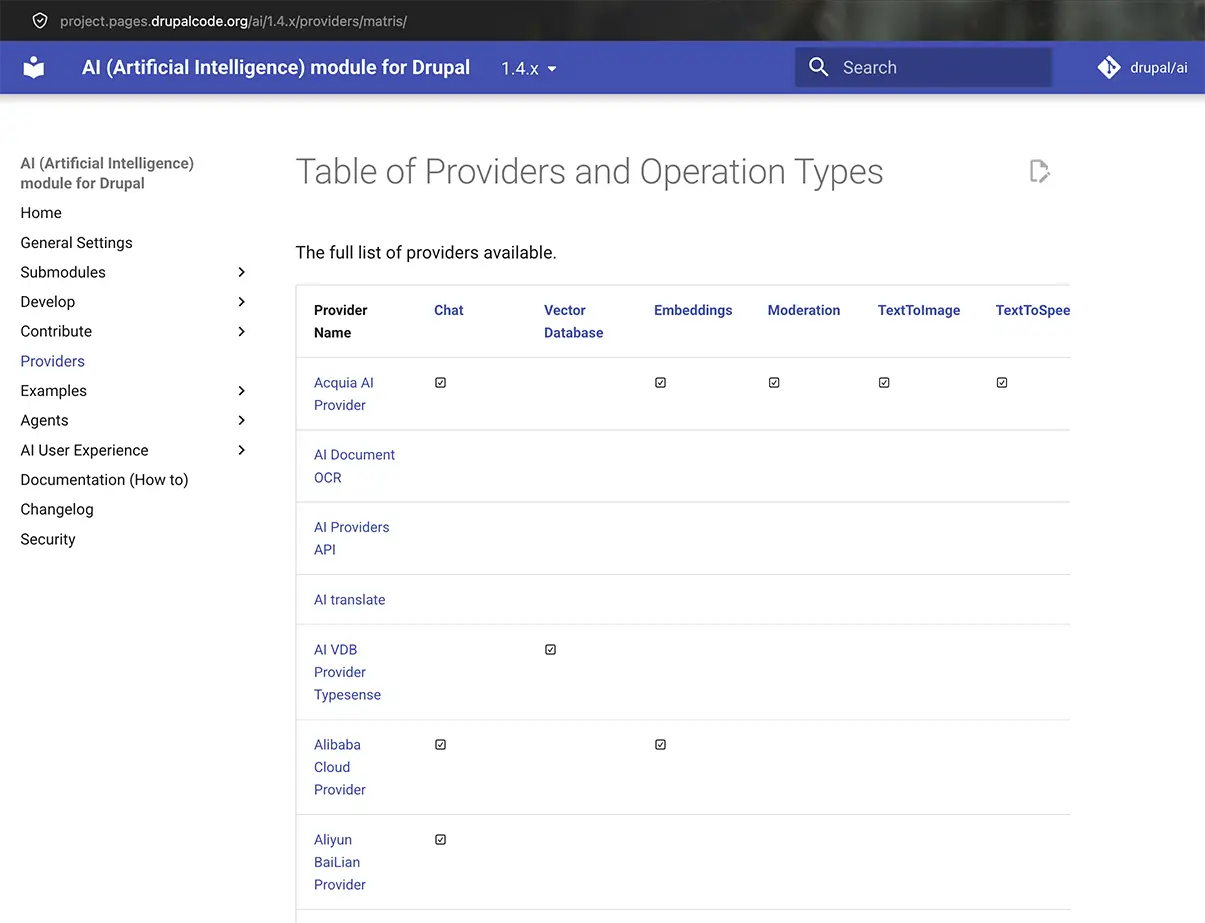The height and width of the screenshot is (923, 1205).
Task: Open the Security page
Action: click(x=48, y=539)
